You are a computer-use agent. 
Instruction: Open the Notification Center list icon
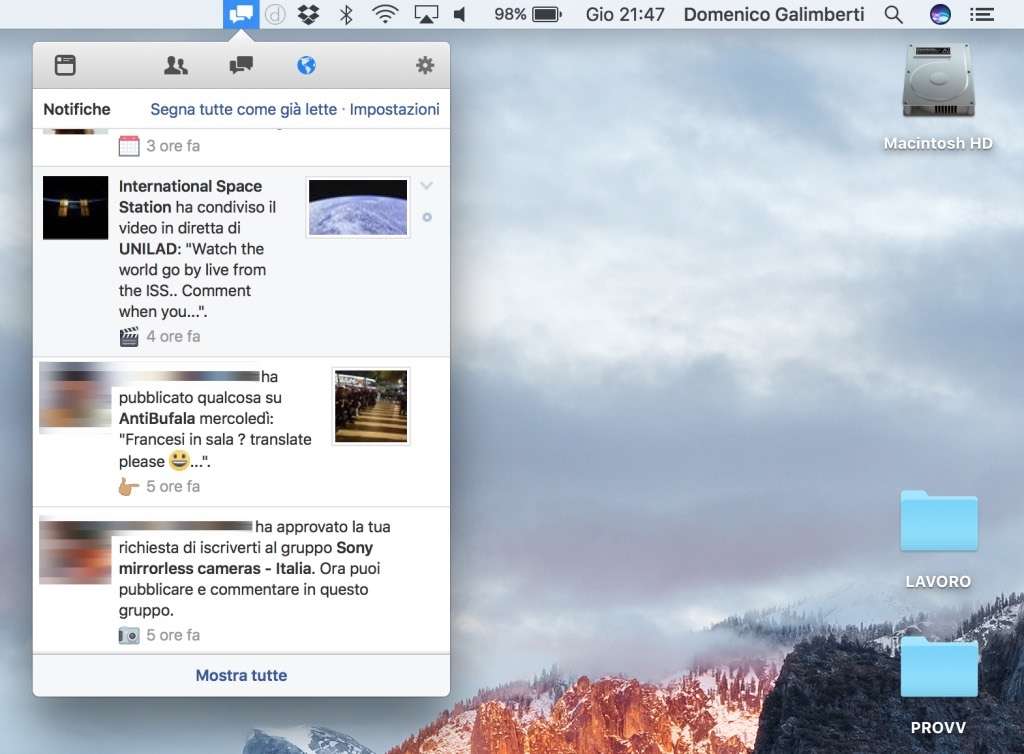tap(982, 14)
